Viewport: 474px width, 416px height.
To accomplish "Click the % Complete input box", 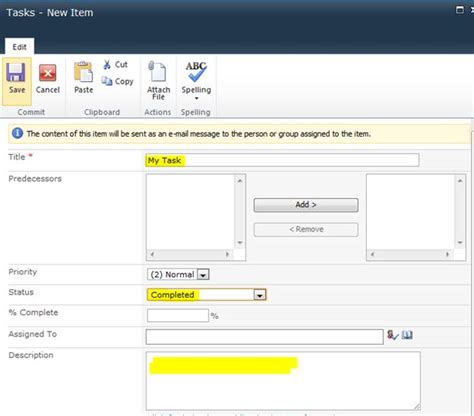I will click(x=178, y=315).
